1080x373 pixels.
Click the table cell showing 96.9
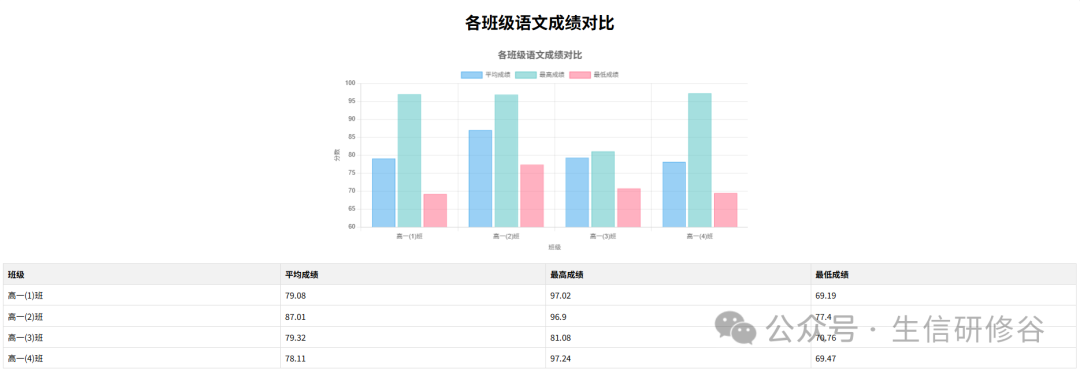[x=678, y=317]
